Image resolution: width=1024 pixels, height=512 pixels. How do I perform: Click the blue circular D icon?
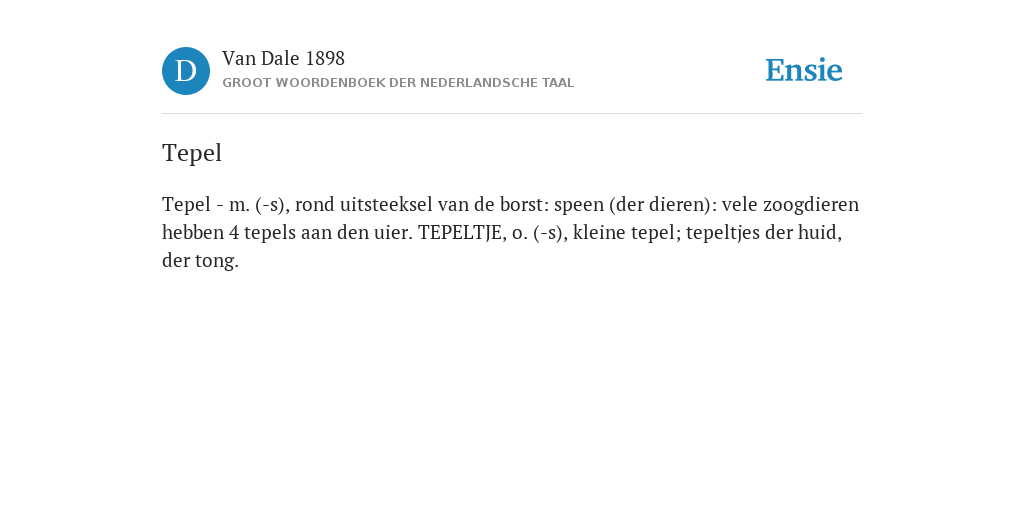pos(186,71)
